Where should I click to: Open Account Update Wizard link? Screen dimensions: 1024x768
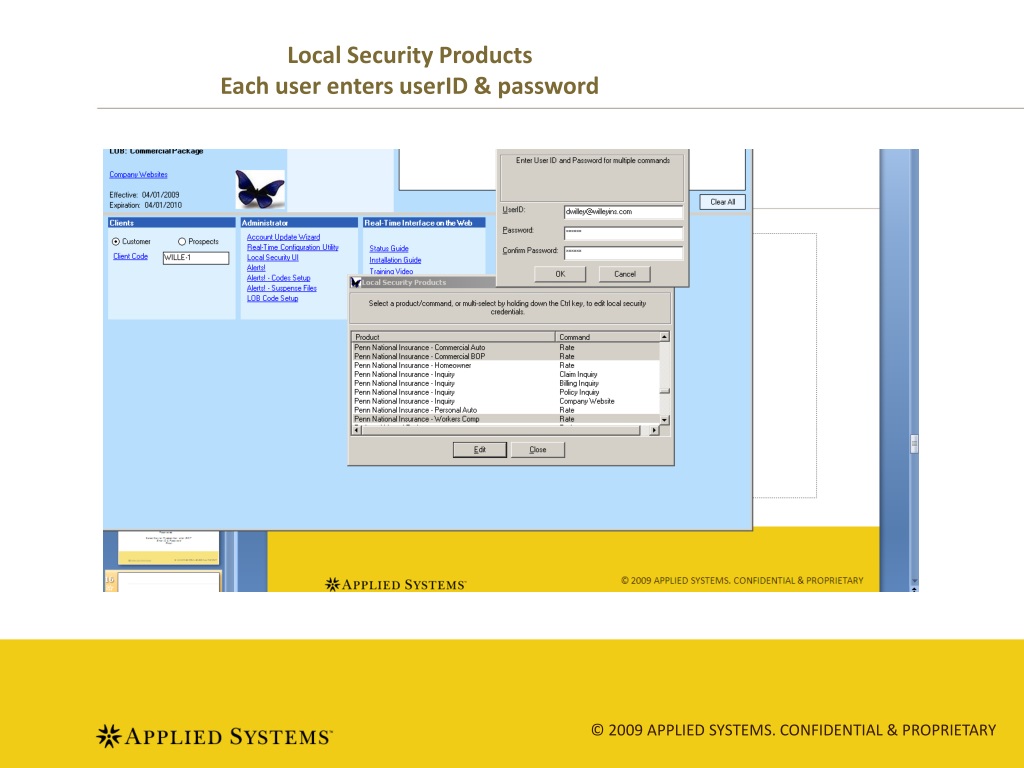pyautogui.click(x=283, y=237)
